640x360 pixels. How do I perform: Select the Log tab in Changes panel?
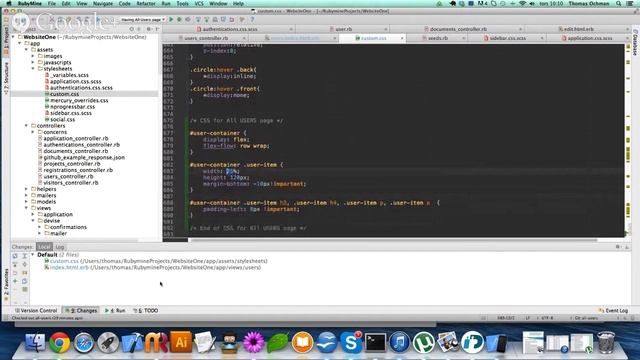60,247
